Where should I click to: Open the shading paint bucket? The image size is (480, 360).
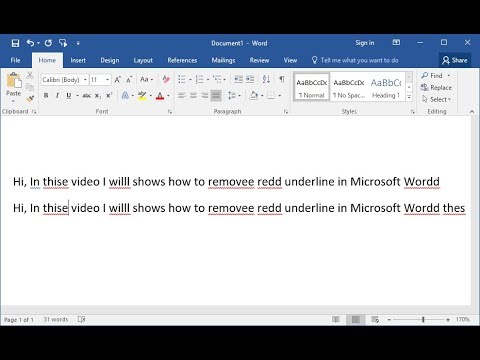pos(254,96)
